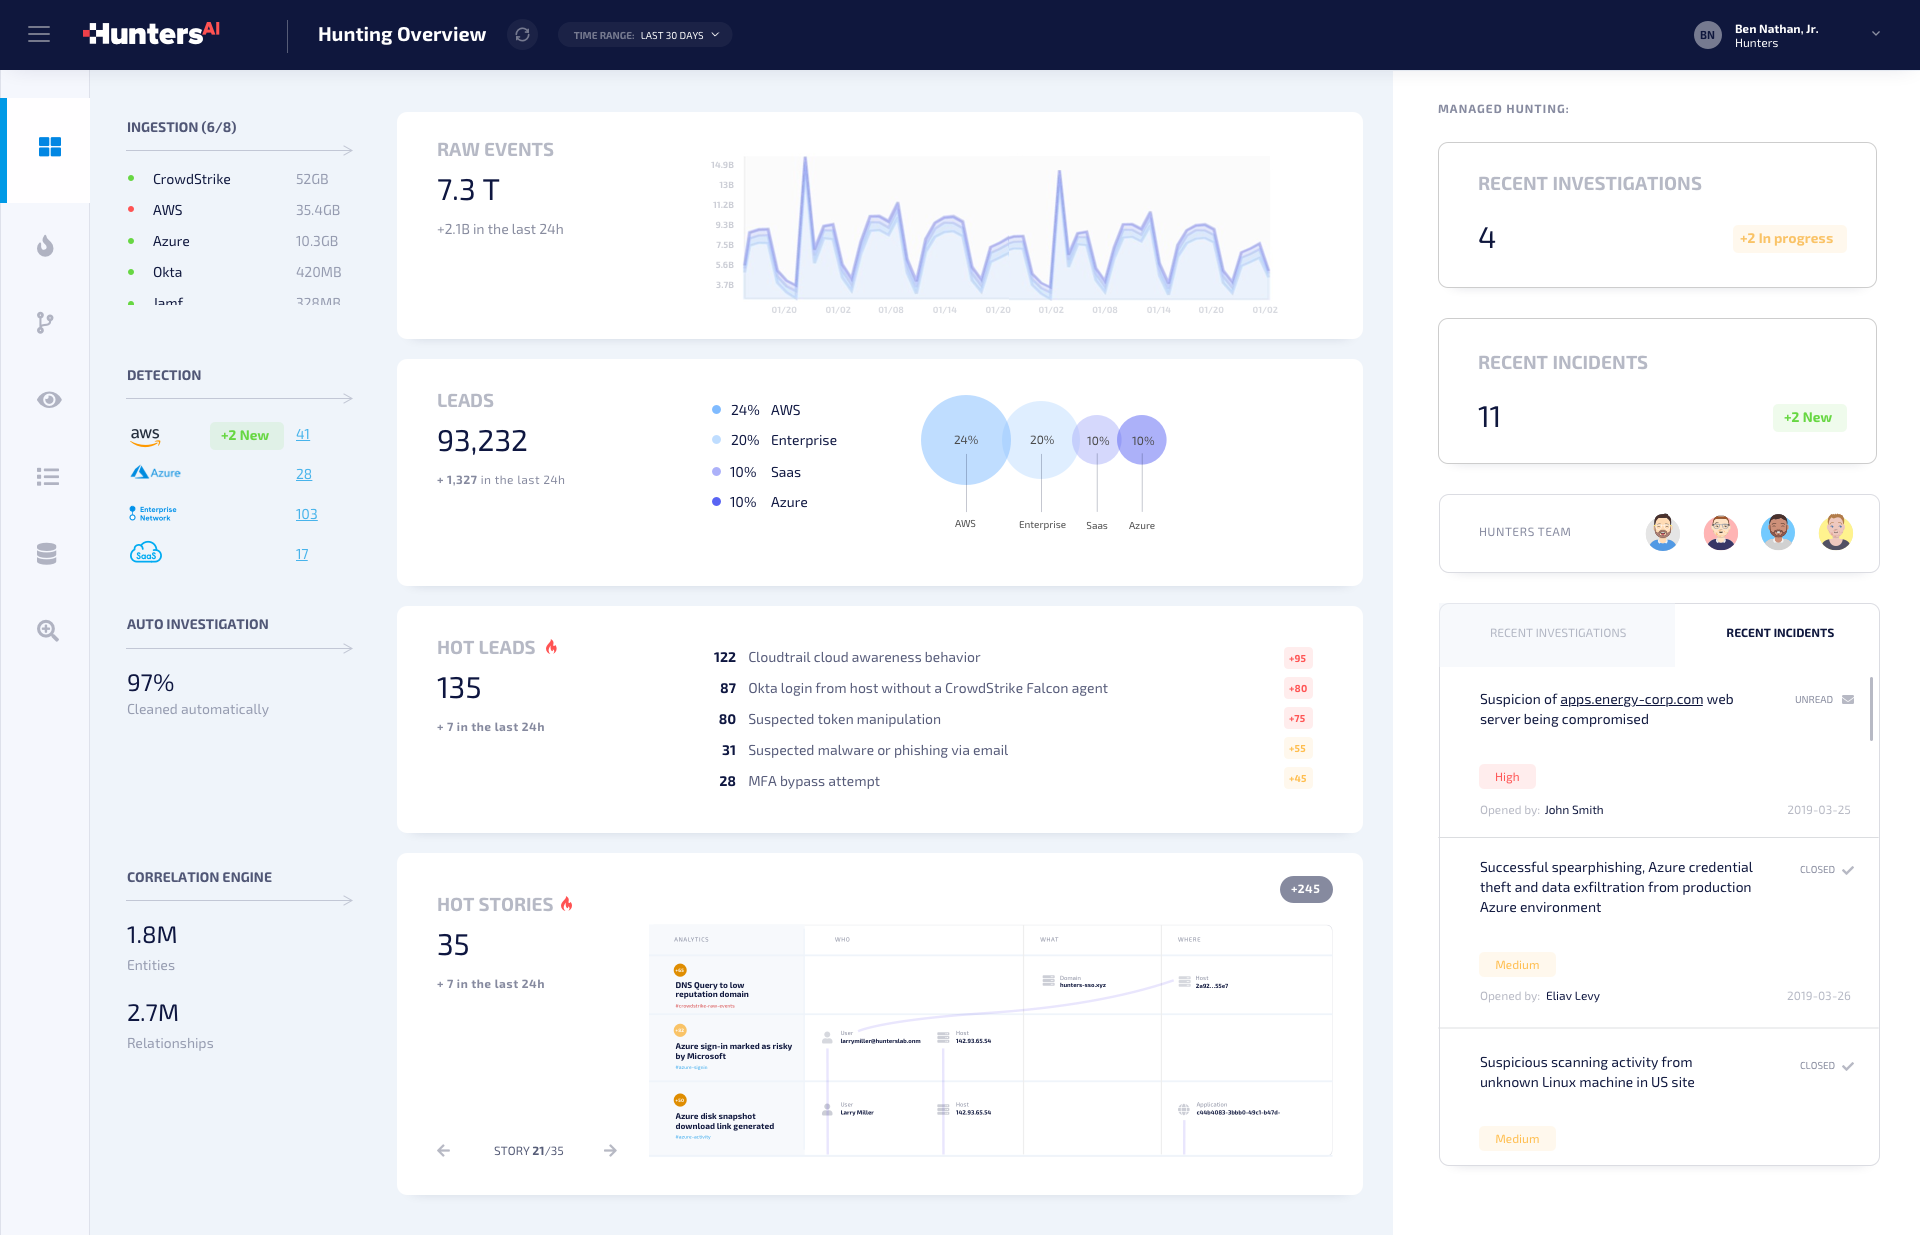This screenshot has height=1235, width=1920.
Task: Click the magnifier search sidebar icon
Action: coord(48,631)
